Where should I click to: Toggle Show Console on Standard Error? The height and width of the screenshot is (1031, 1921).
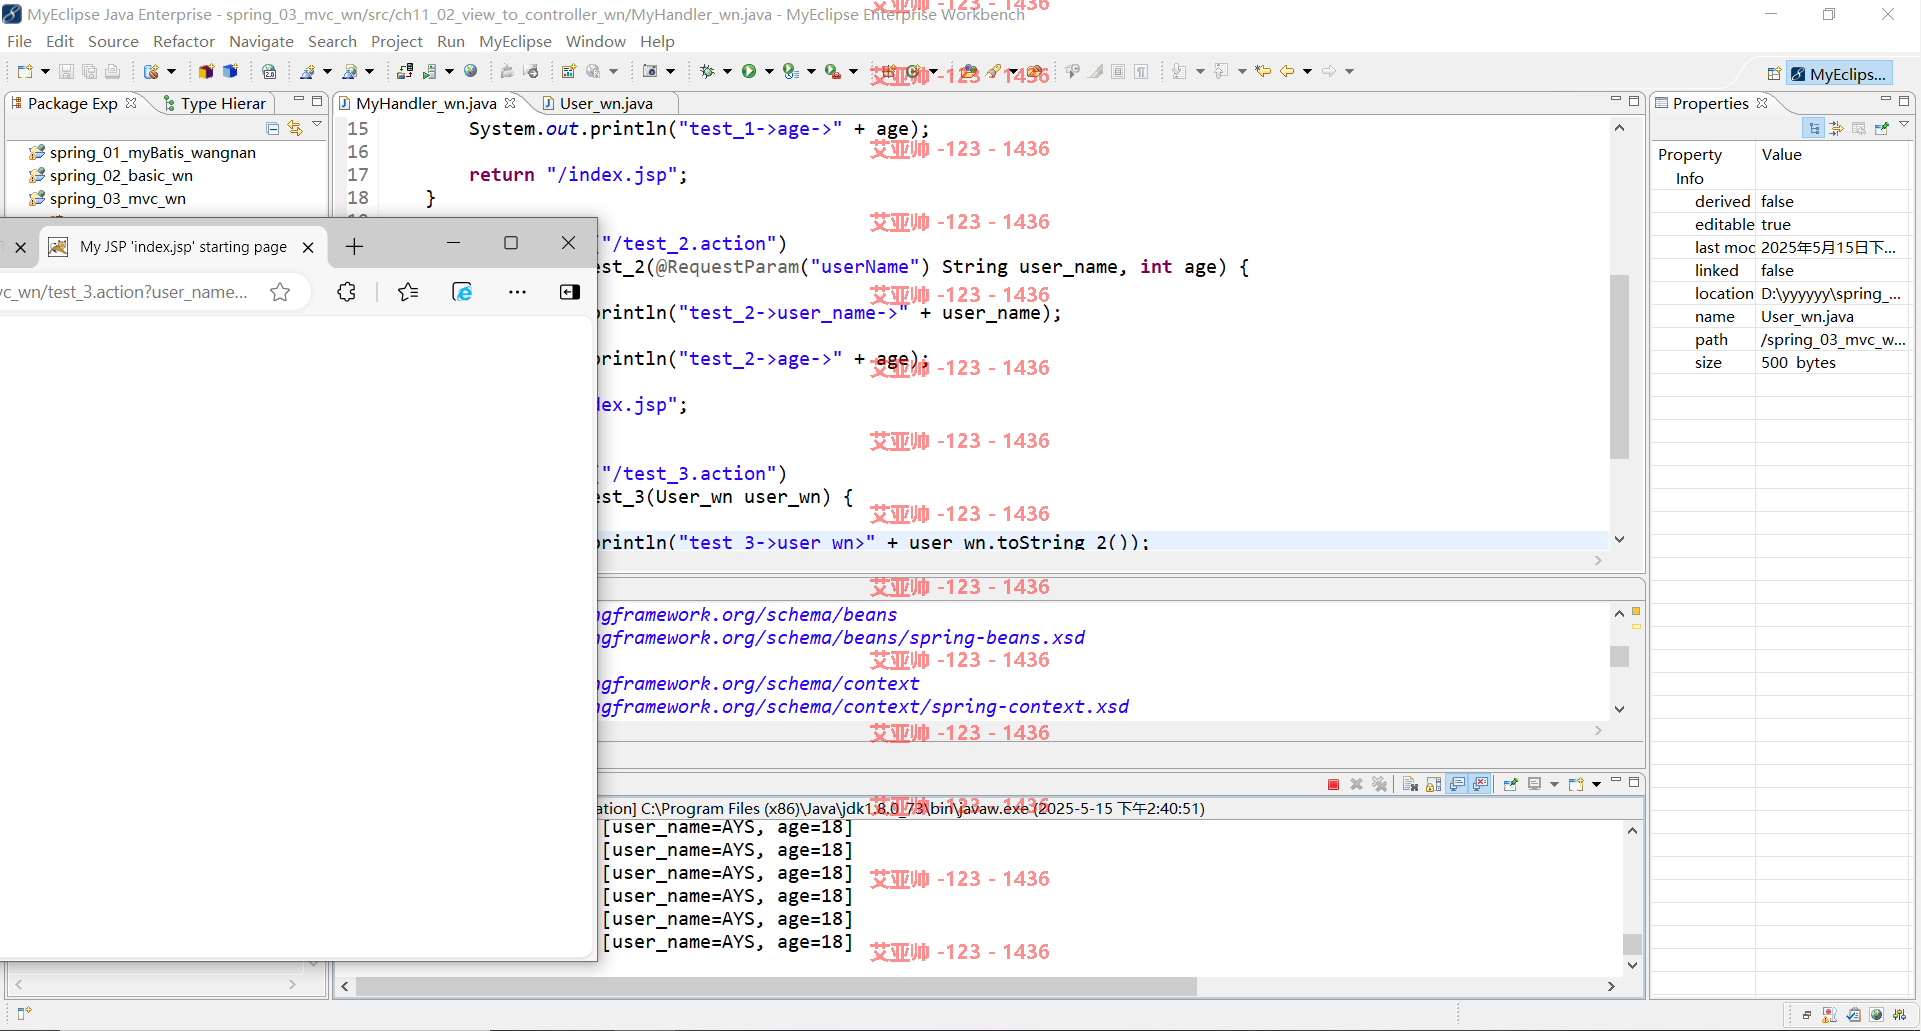(1480, 784)
